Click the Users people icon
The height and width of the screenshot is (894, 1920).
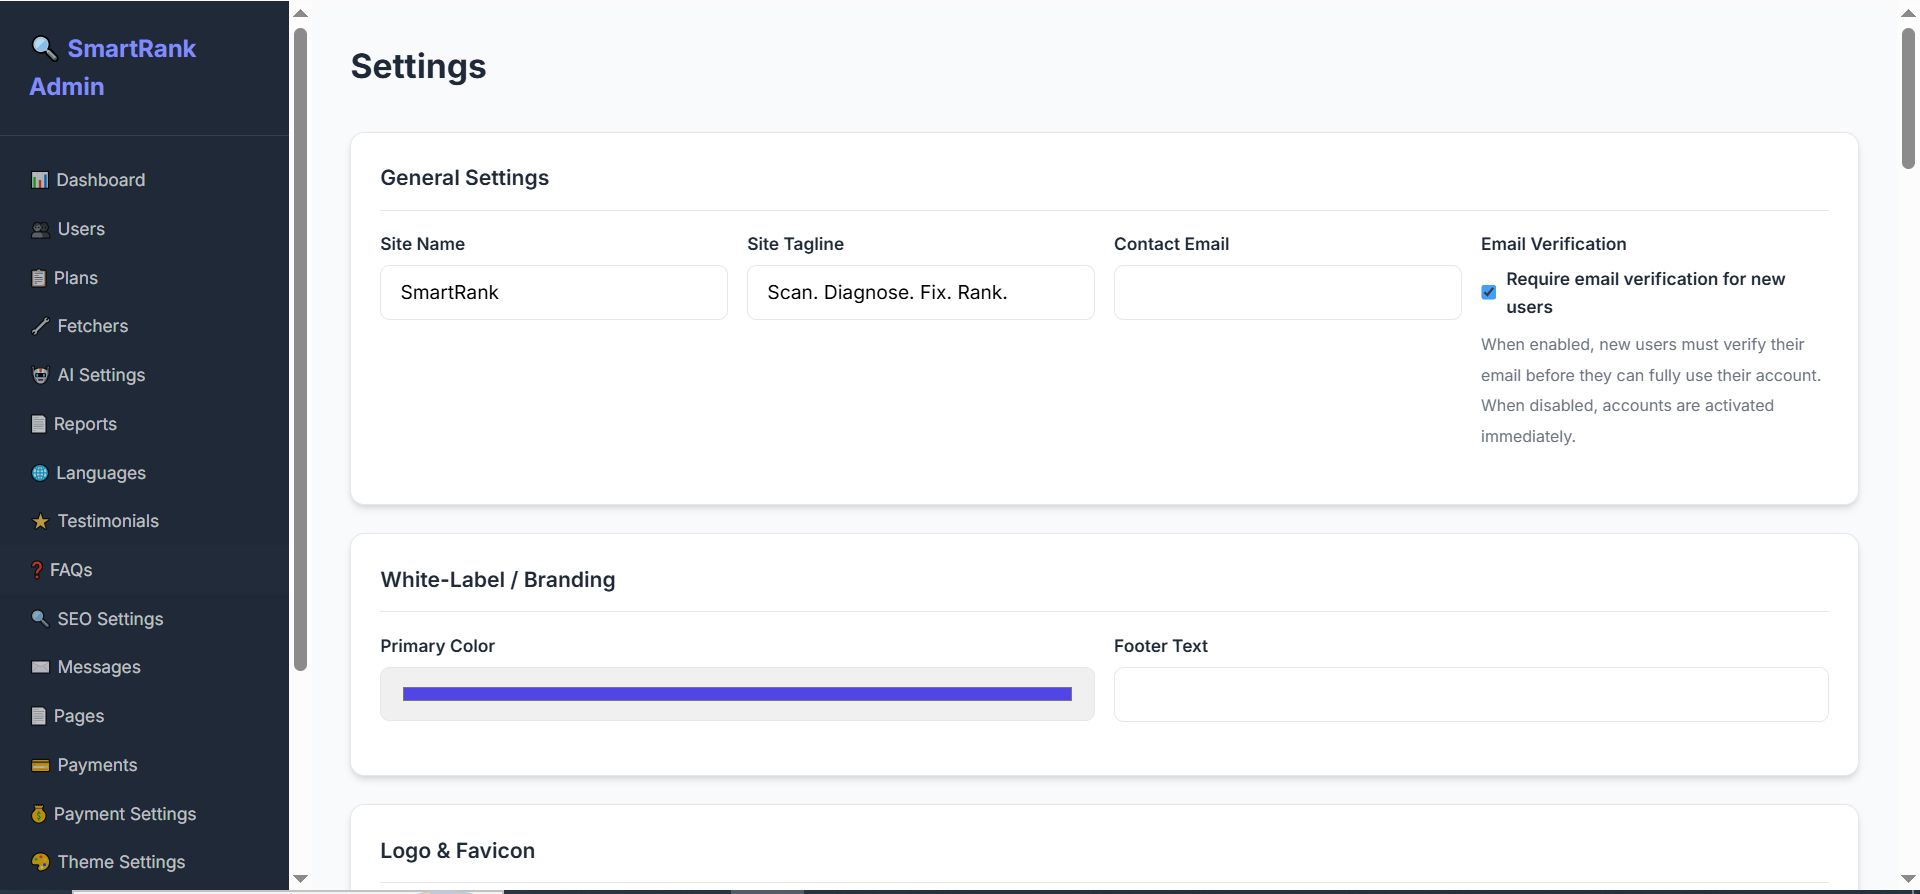(40, 230)
